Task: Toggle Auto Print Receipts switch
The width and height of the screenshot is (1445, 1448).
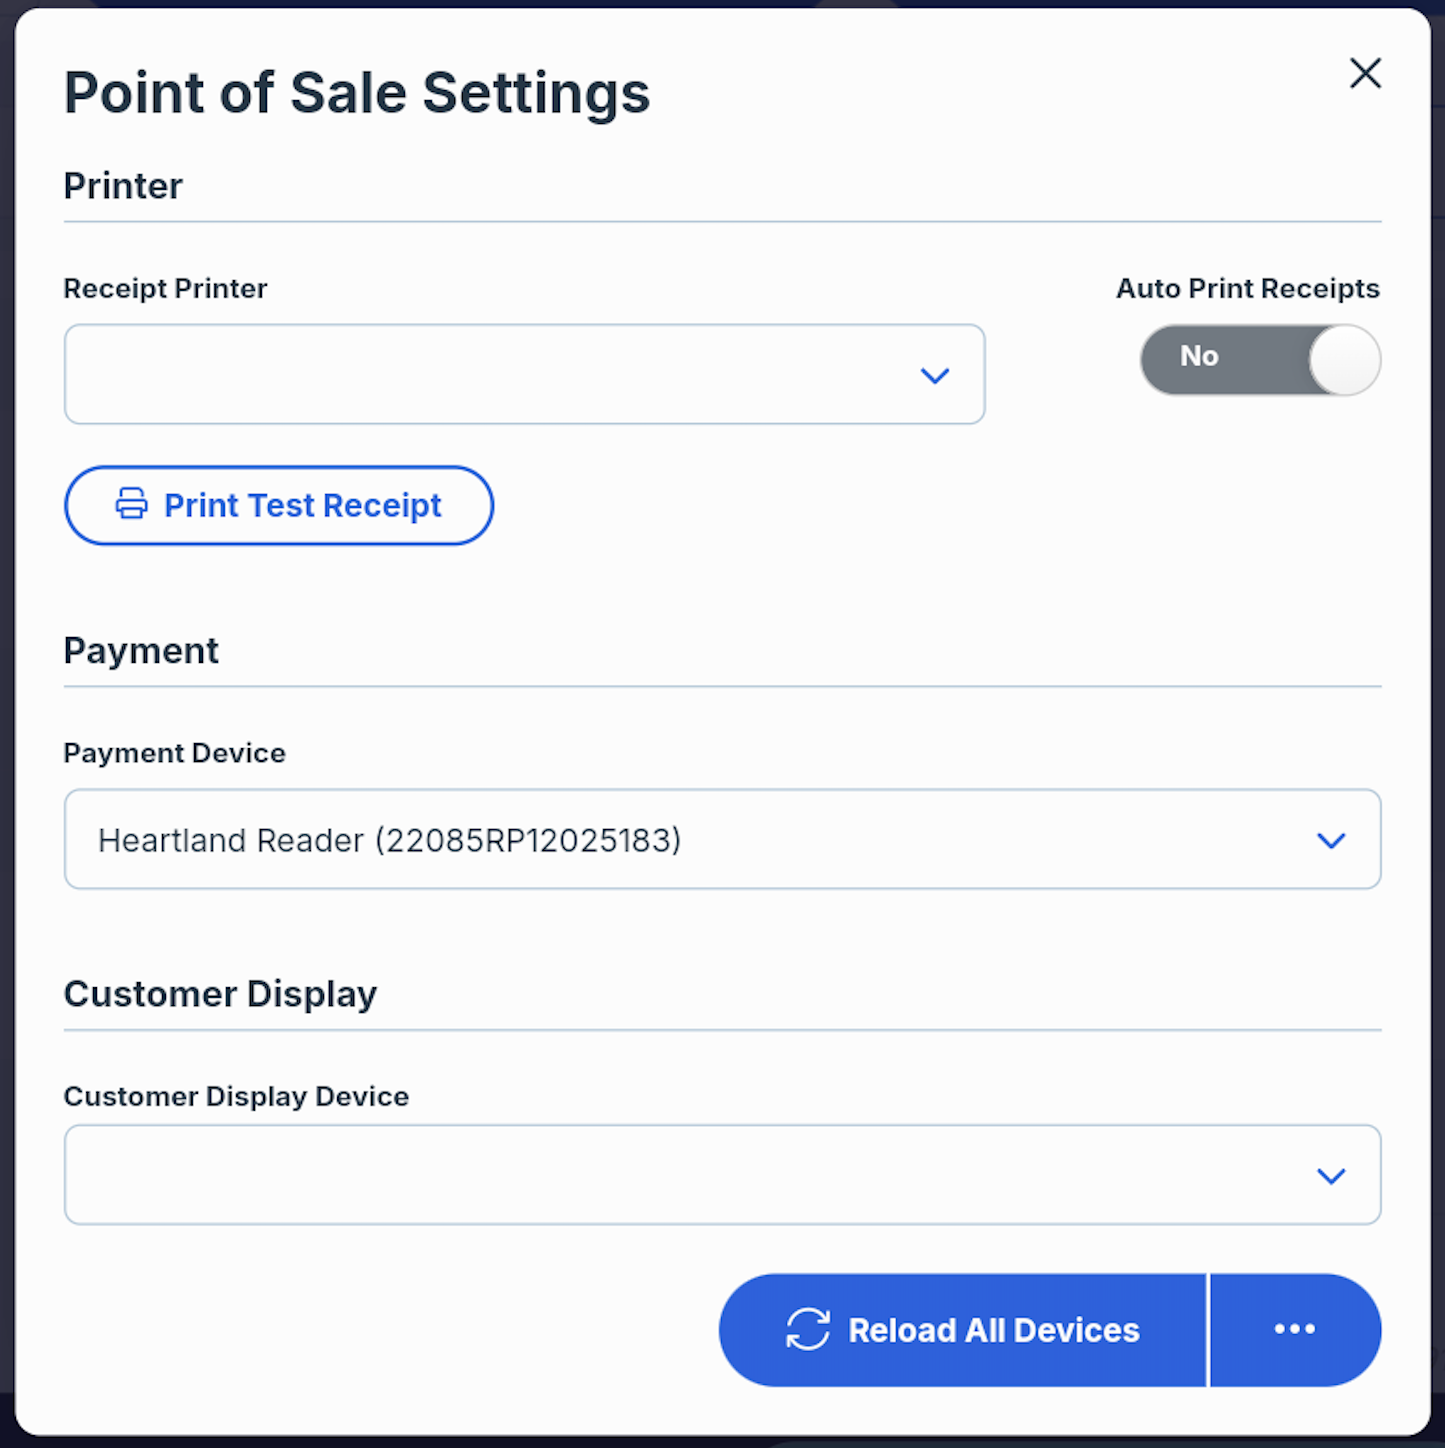Action: point(1260,359)
